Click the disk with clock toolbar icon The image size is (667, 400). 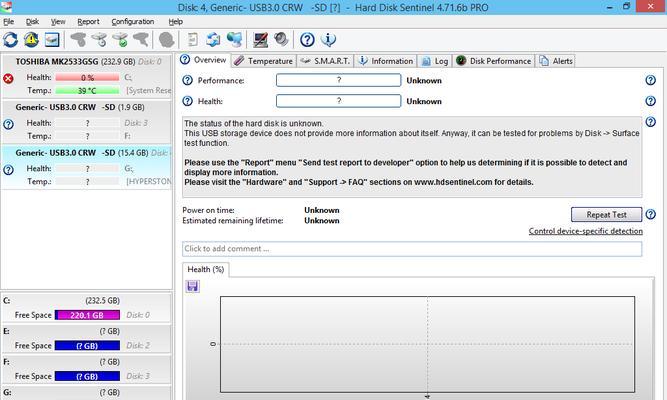coord(99,40)
